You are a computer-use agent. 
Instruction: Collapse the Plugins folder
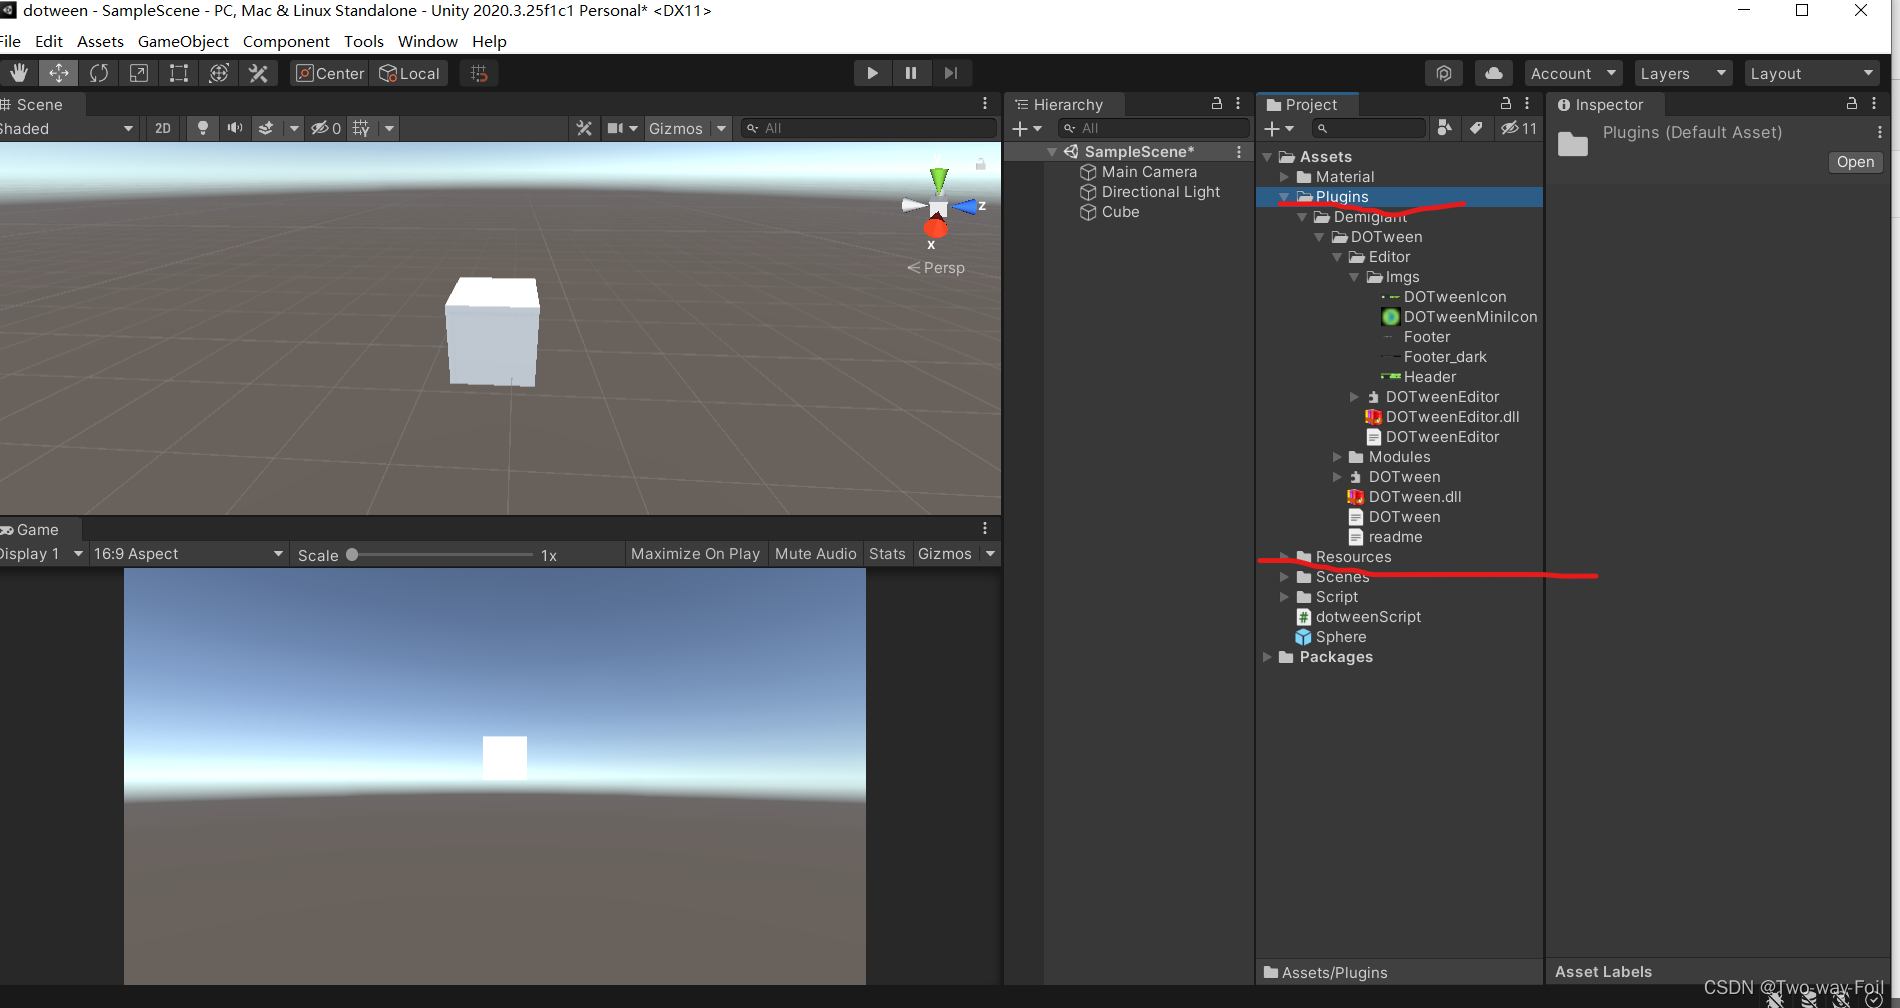1284,197
